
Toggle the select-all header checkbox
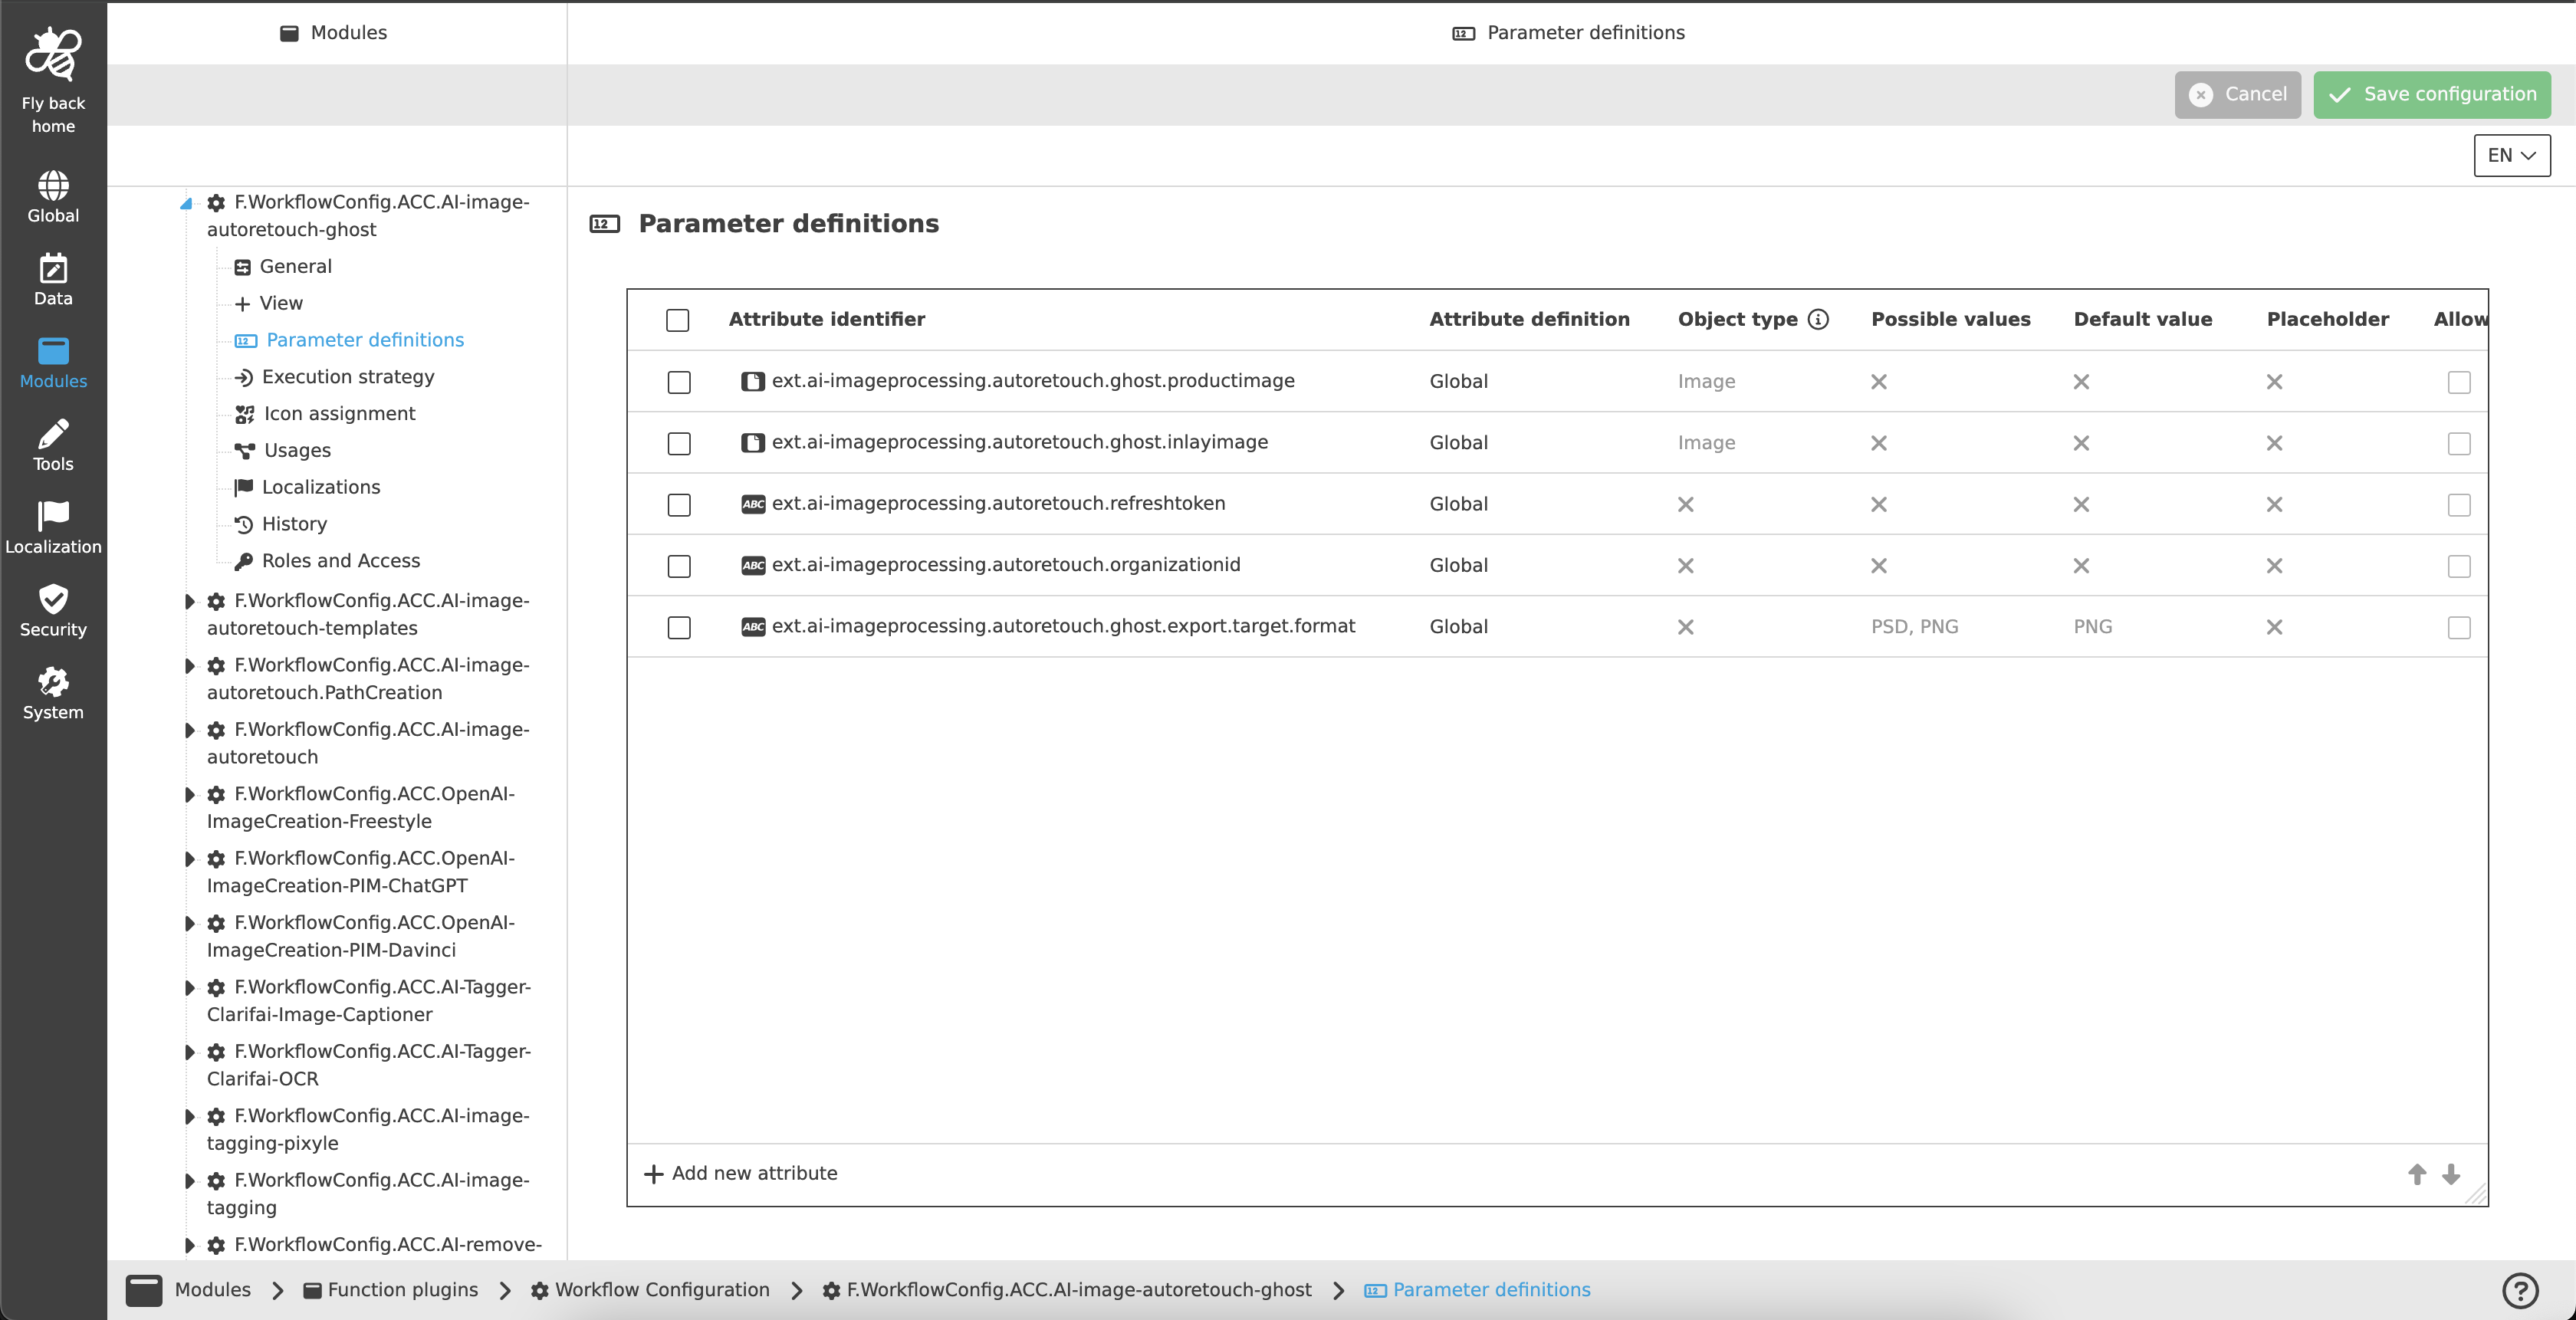pyautogui.click(x=677, y=320)
